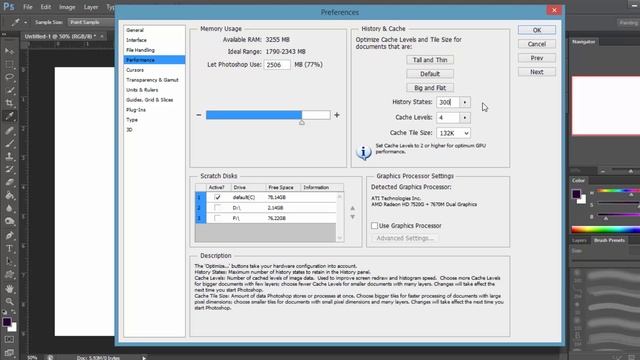The image size is (640, 360).
Task: Select the Untitled-1 document tab
Action: pos(60,36)
